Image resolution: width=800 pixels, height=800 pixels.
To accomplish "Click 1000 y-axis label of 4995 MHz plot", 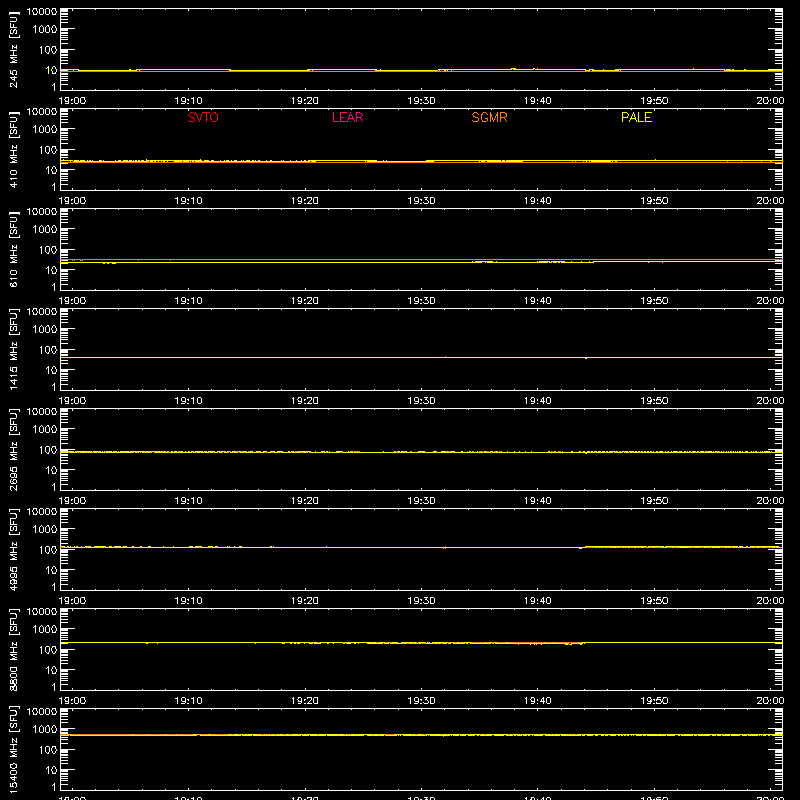I will coord(45,530).
